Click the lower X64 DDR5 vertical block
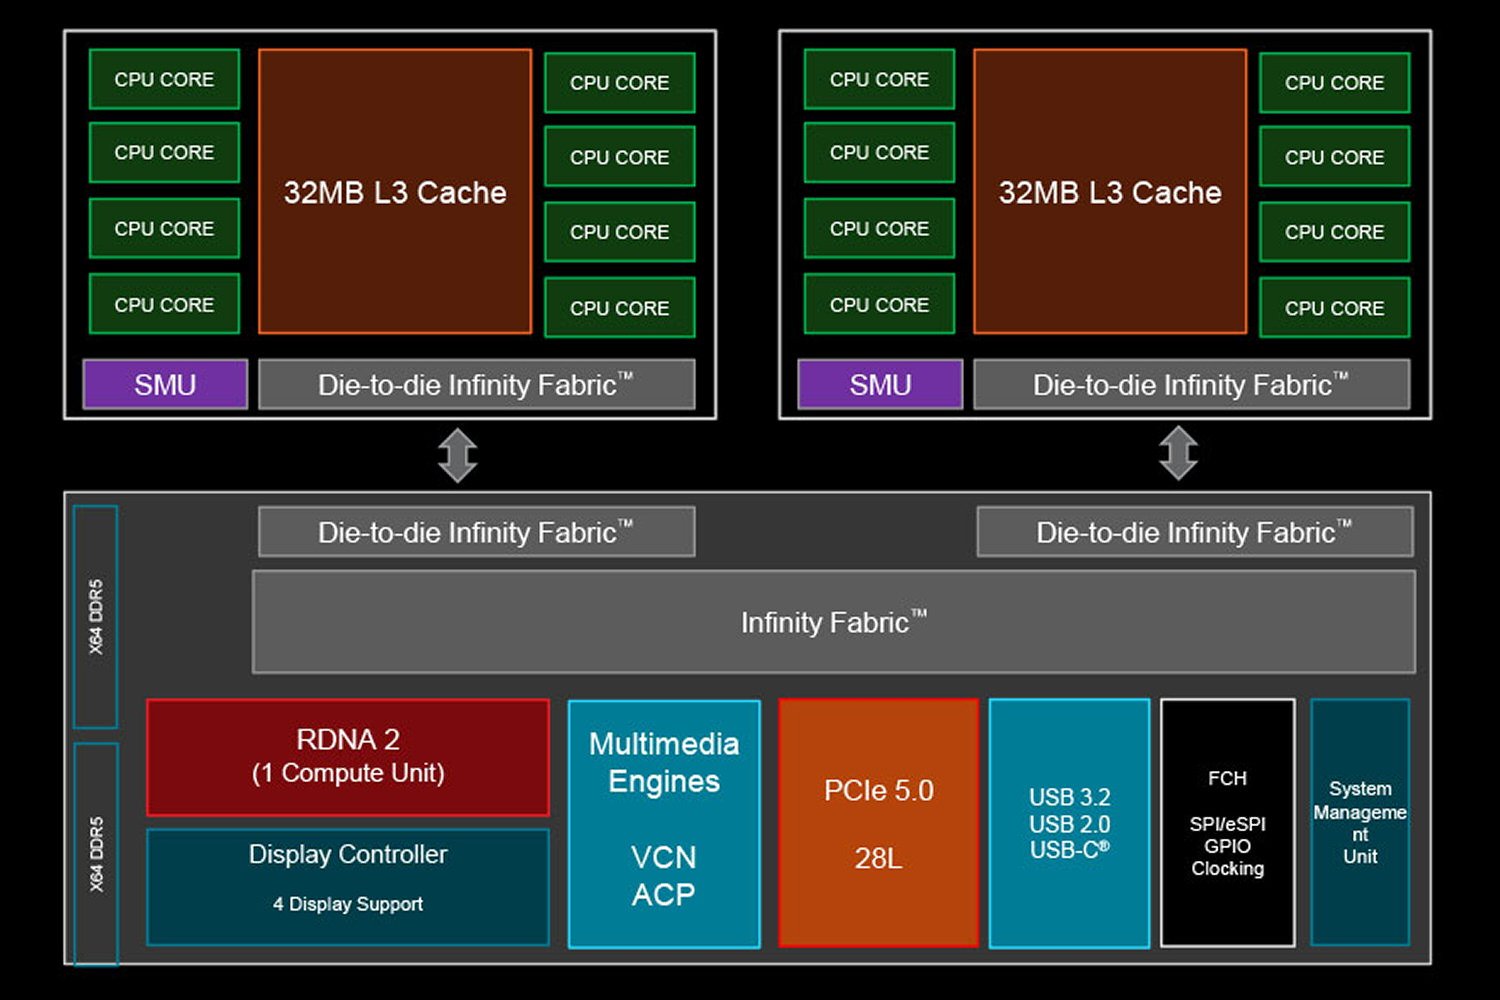Screen dimensions: 1500x1000 click(96, 853)
